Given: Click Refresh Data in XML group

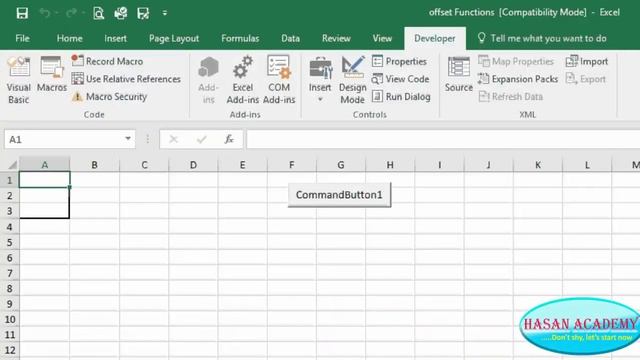Looking at the screenshot, I should [511, 97].
